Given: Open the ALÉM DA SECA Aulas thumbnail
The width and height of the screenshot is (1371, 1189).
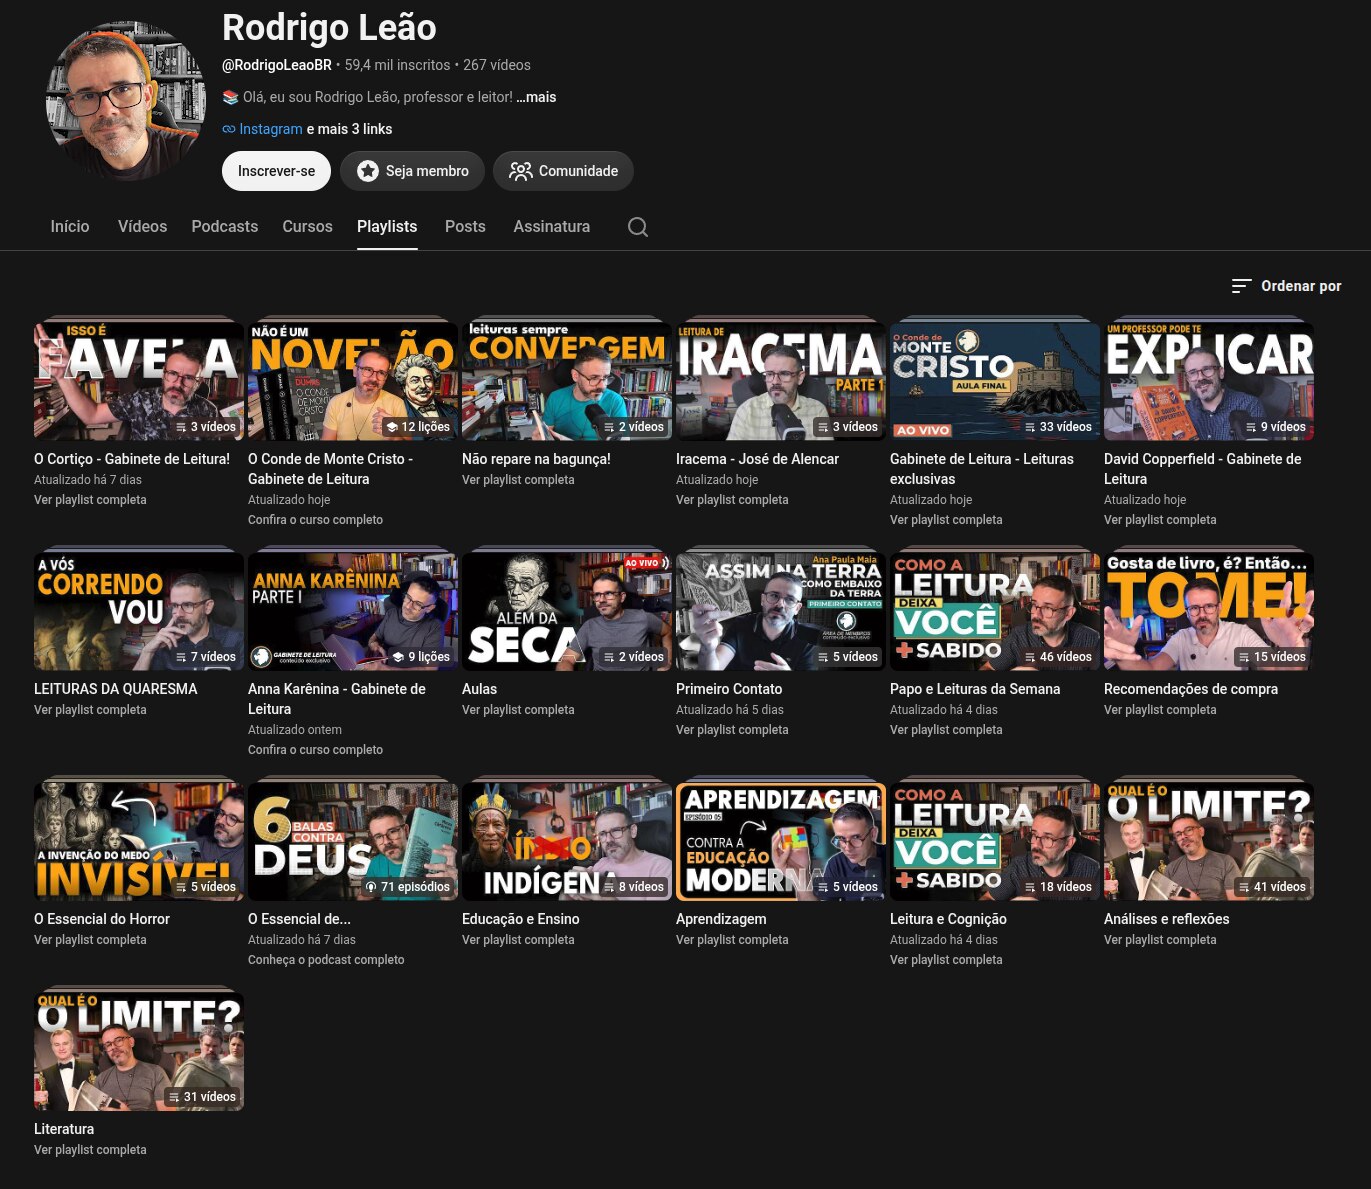Looking at the screenshot, I should [x=567, y=611].
